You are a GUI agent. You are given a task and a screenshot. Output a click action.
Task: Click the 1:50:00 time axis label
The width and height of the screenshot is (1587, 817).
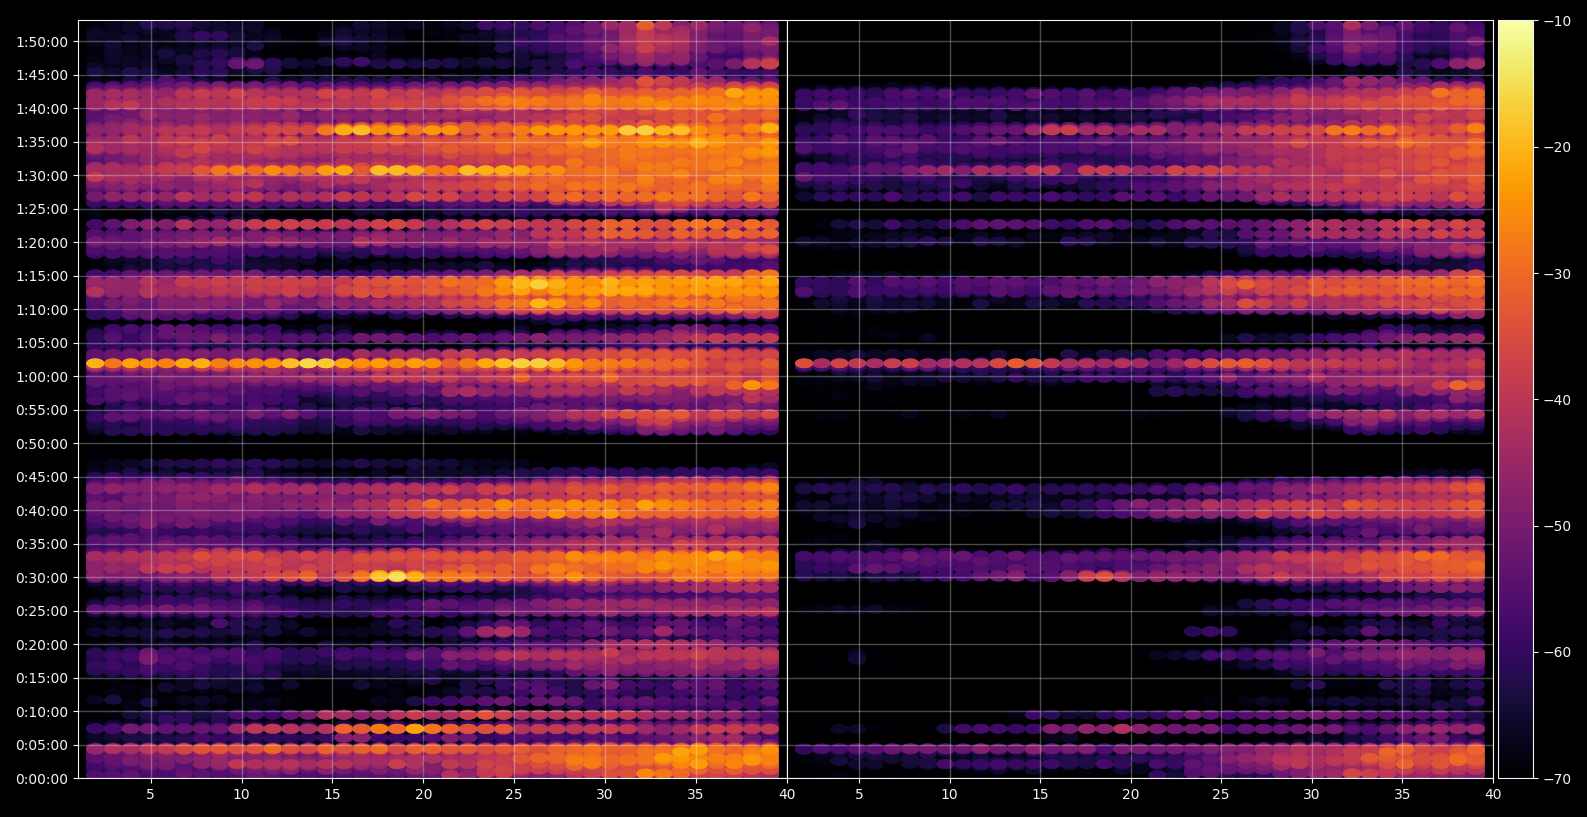point(42,42)
